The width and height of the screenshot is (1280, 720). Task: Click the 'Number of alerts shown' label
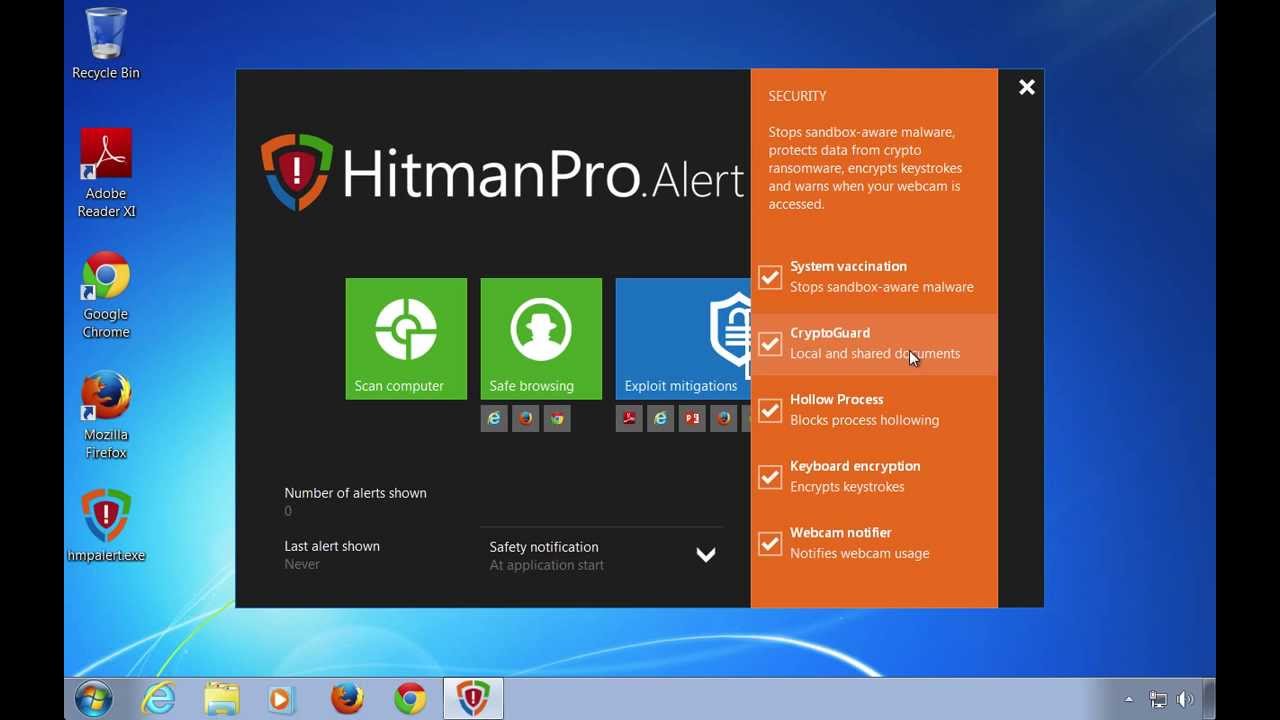355,493
